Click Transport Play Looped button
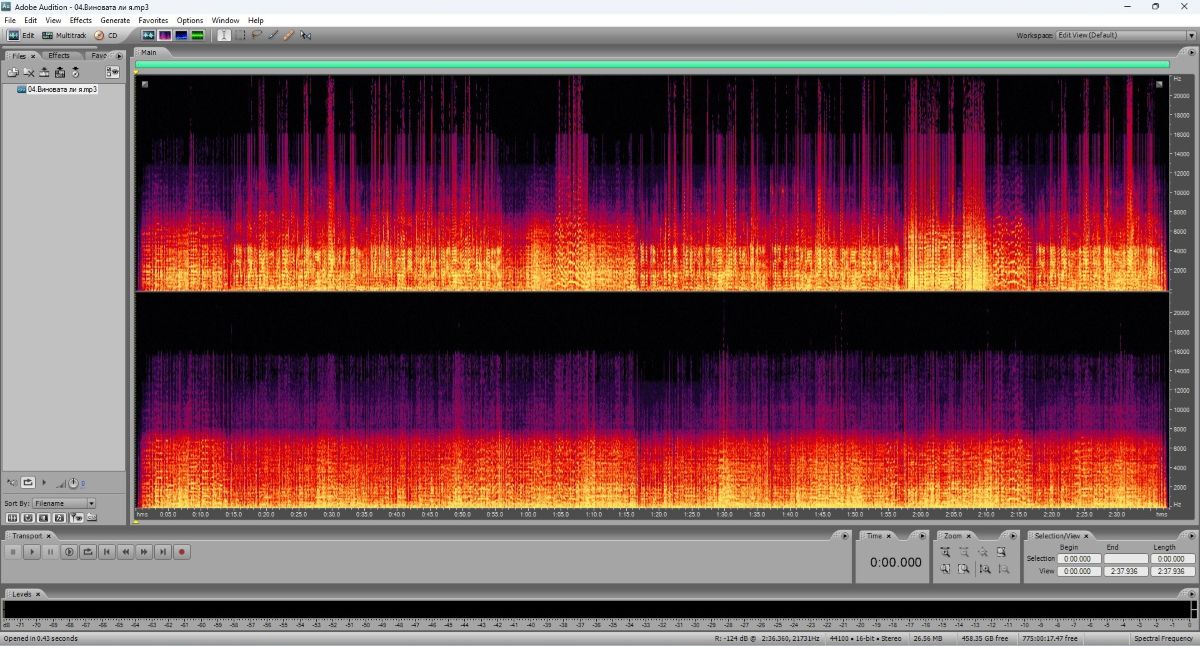The height and width of the screenshot is (646, 1200). [88, 551]
